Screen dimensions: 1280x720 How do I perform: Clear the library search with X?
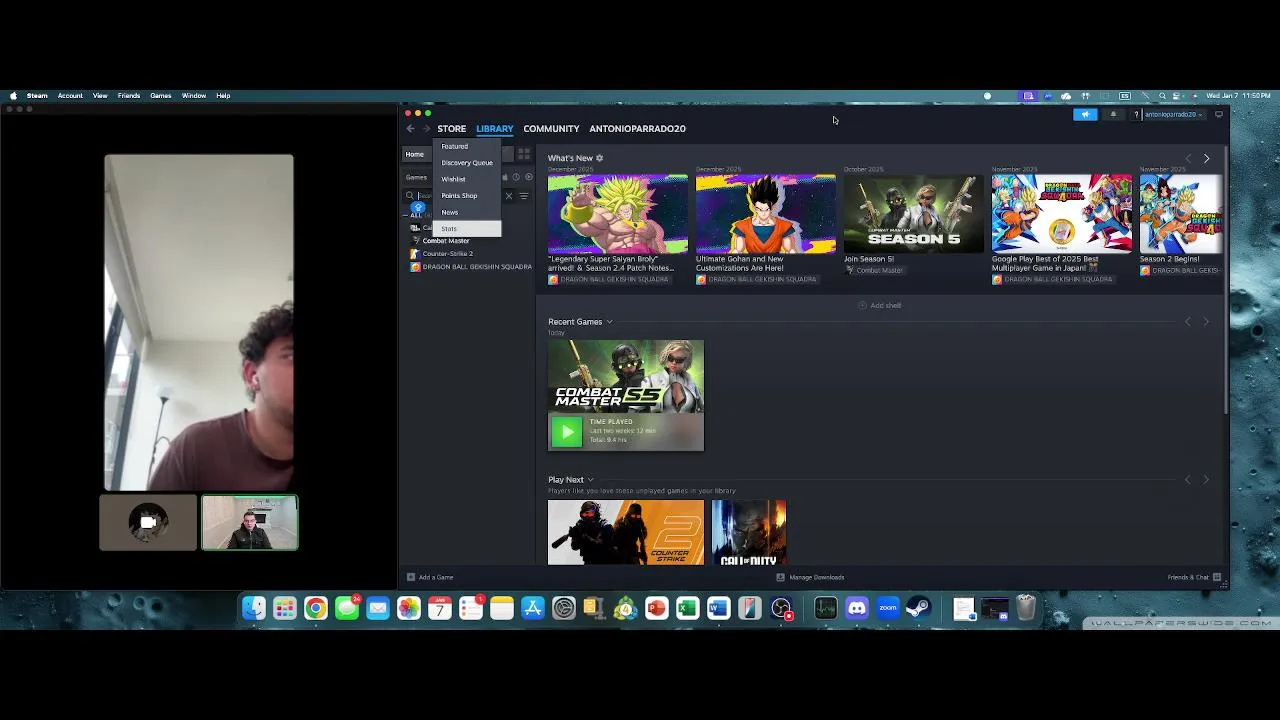(x=509, y=196)
